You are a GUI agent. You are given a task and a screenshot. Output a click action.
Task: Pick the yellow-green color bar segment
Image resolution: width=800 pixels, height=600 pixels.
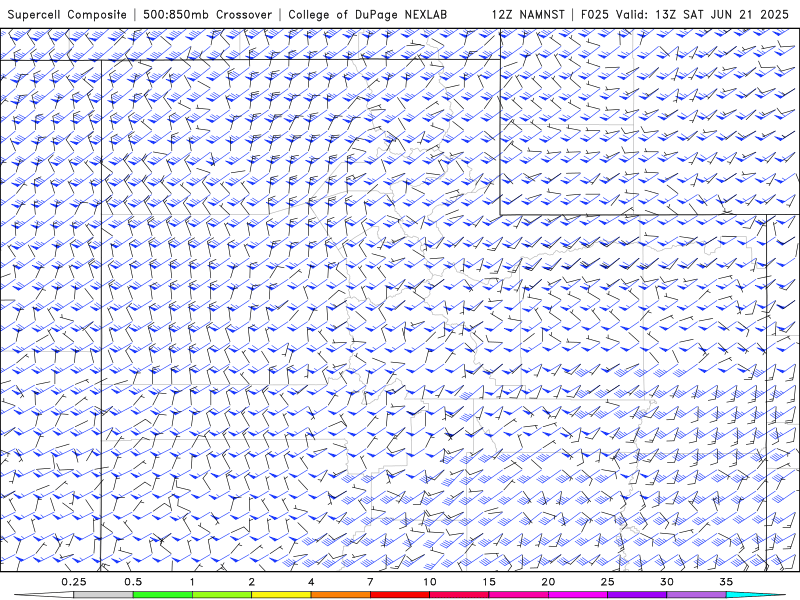pyautogui.click(x=222, y=595)
